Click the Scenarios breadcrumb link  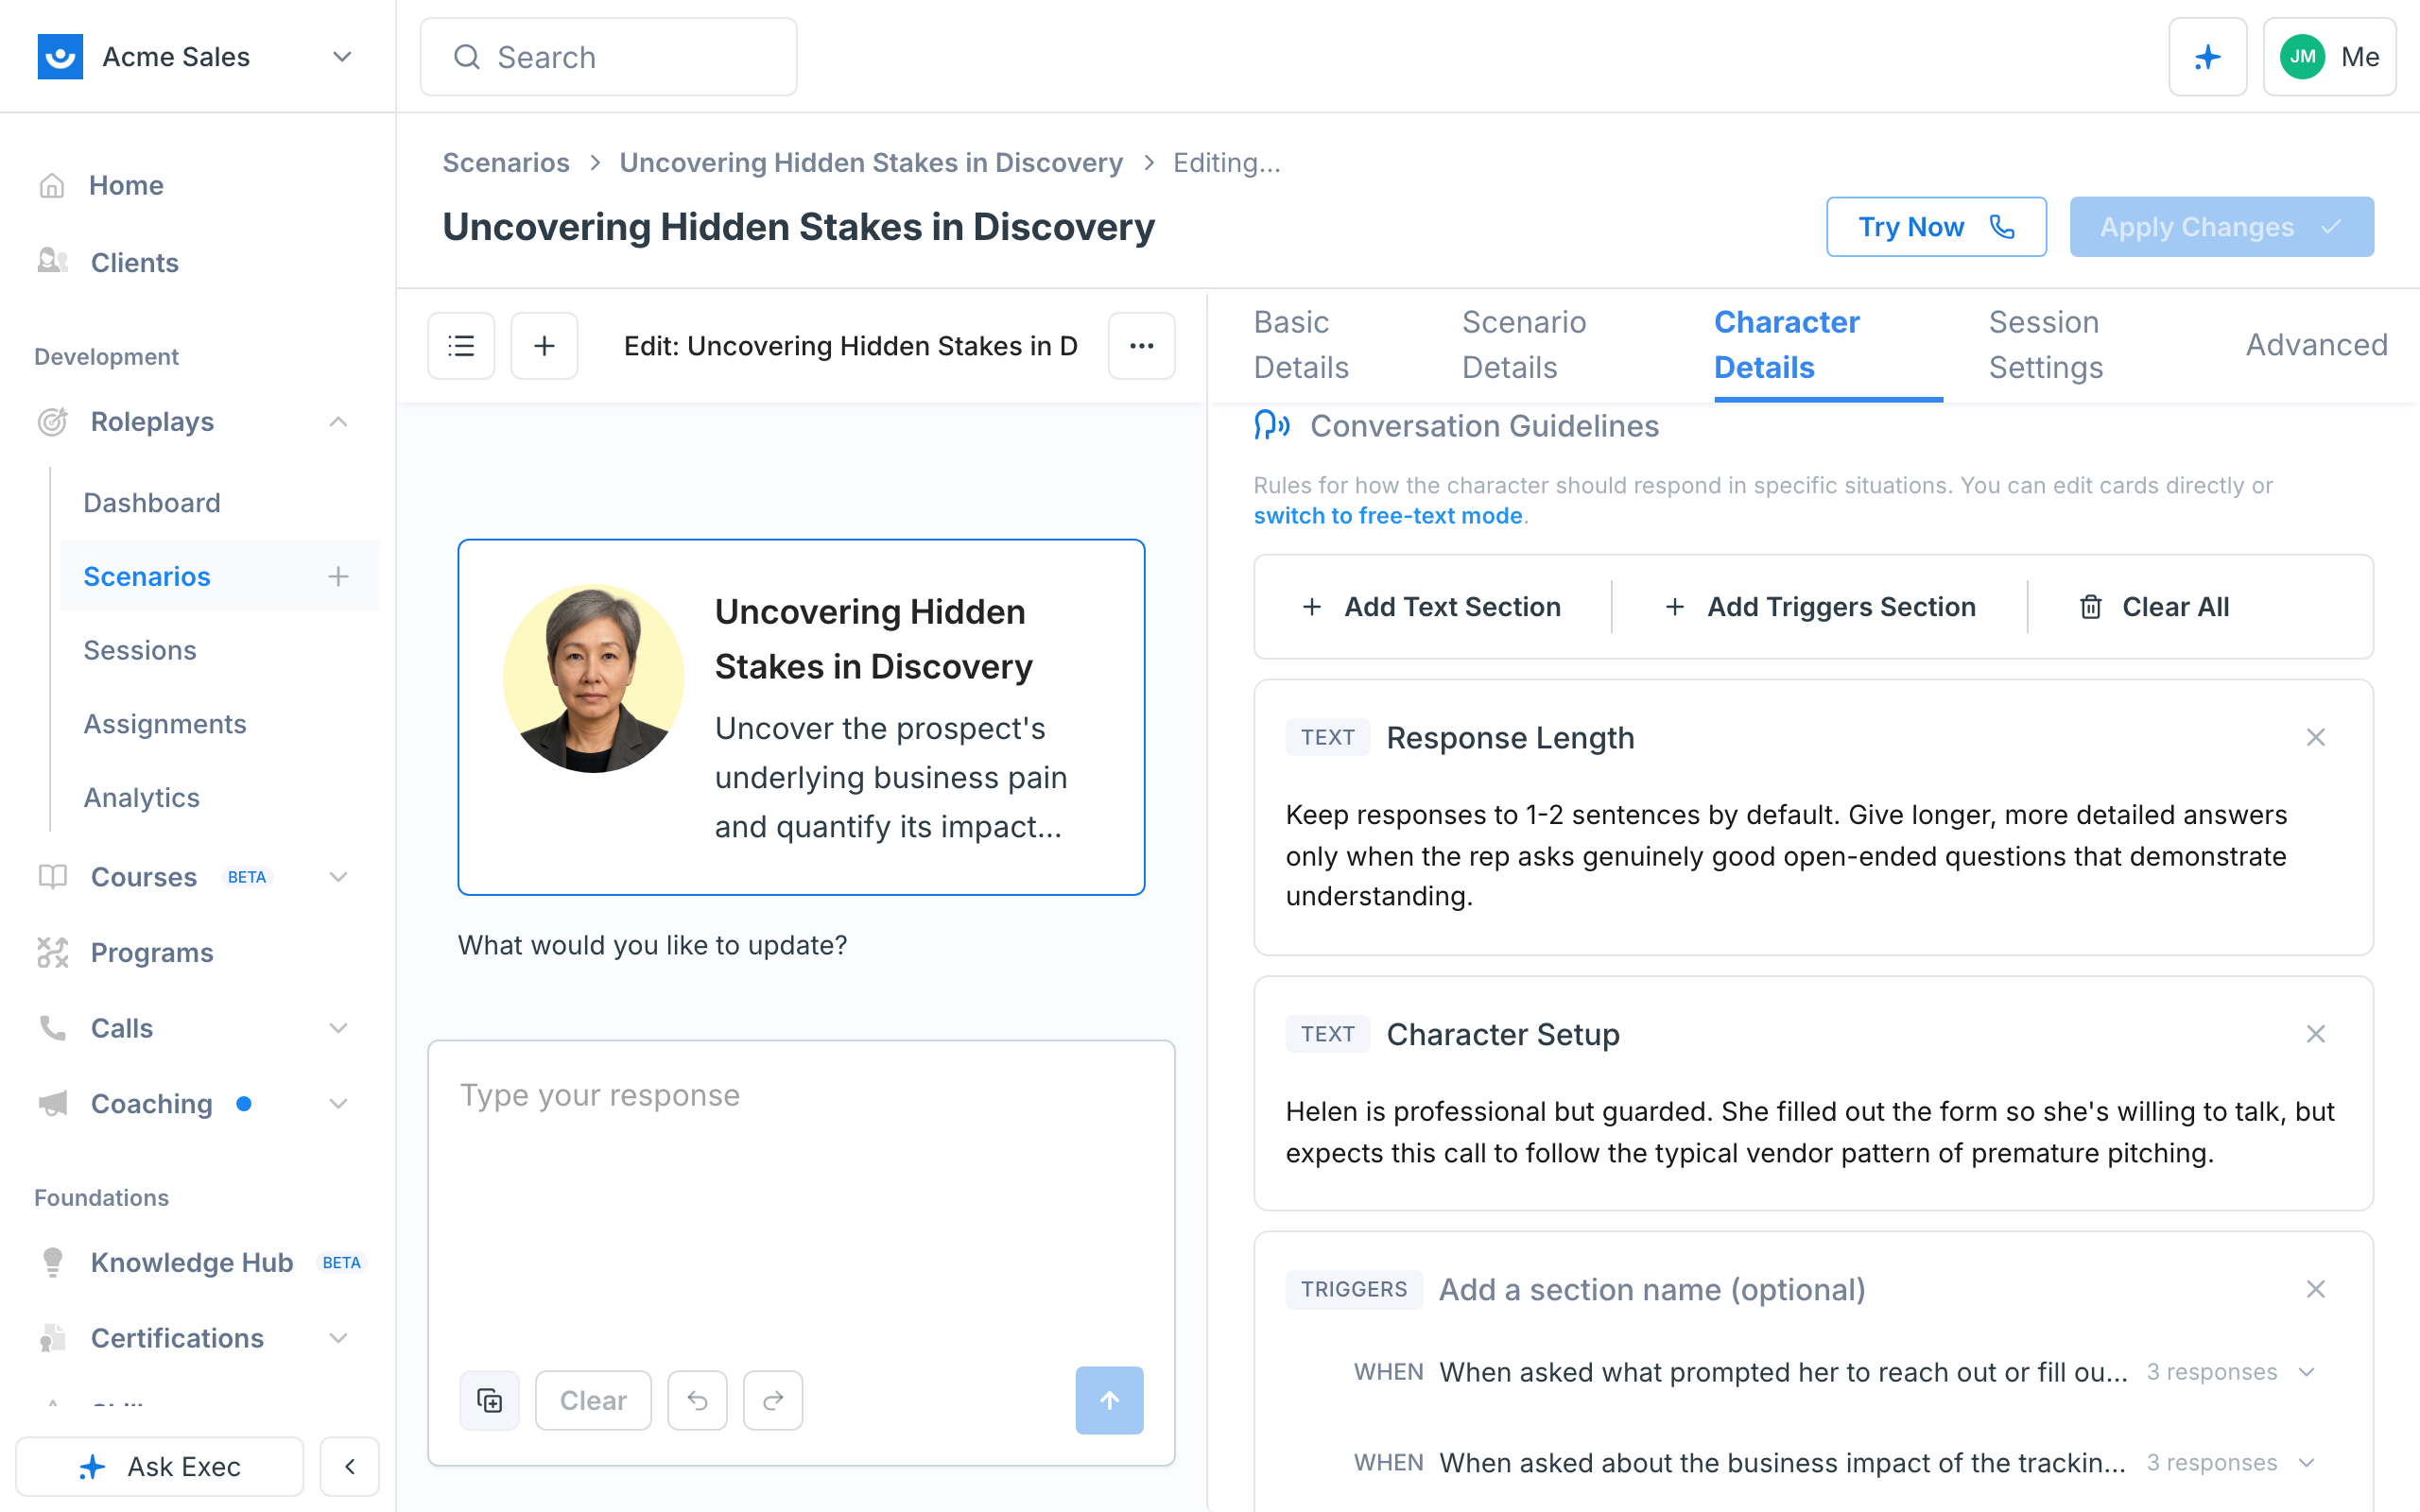pyautogui.click(x=506, y=162)
